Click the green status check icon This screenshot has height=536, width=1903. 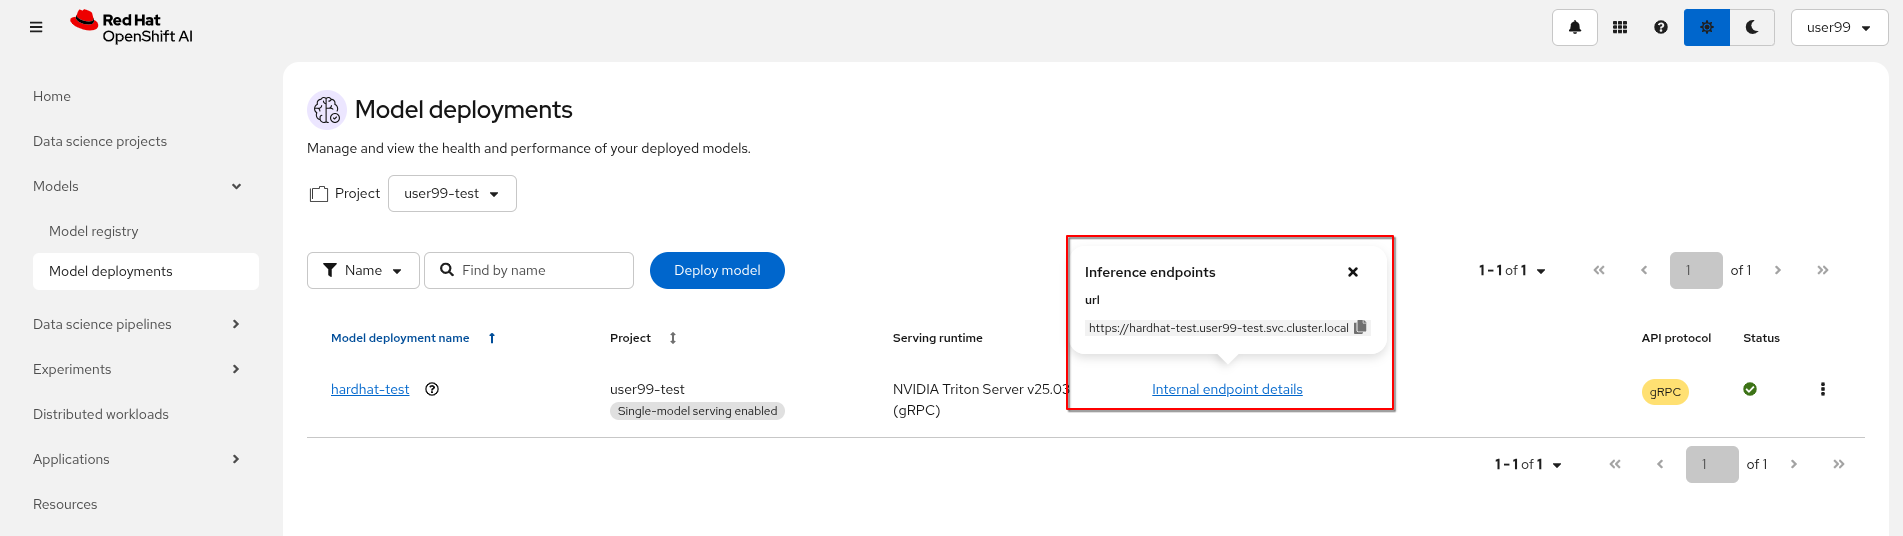[1750, 389]
